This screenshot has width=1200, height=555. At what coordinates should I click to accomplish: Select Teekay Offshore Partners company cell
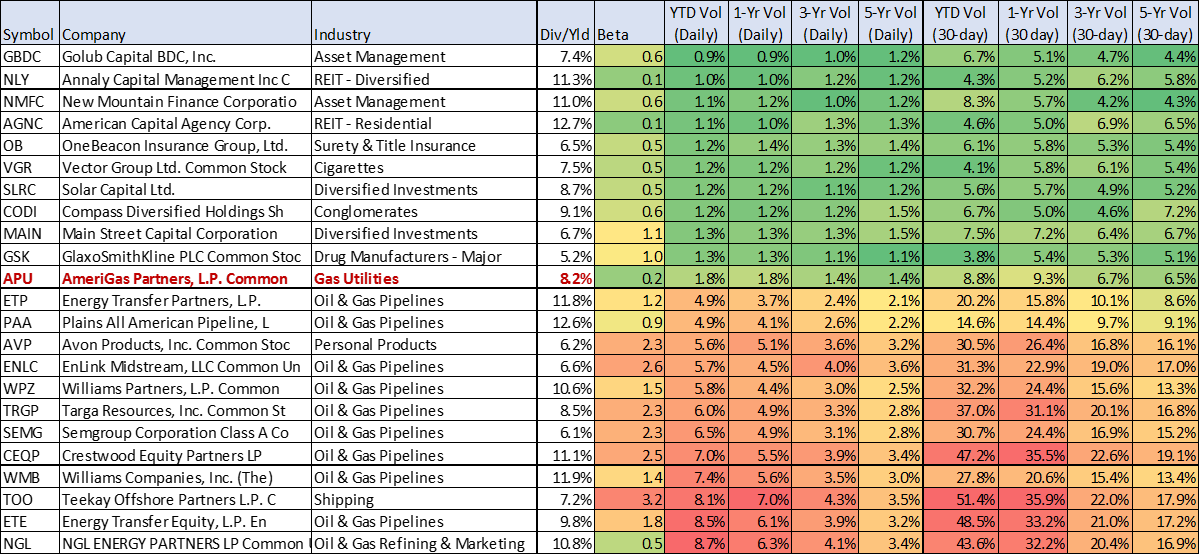[185, 500]
